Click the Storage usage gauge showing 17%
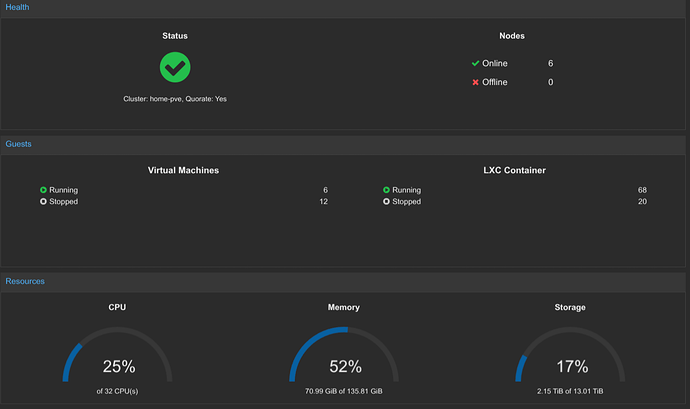The height and width of the screenshot is (409, 690). (x=570, y=354)
